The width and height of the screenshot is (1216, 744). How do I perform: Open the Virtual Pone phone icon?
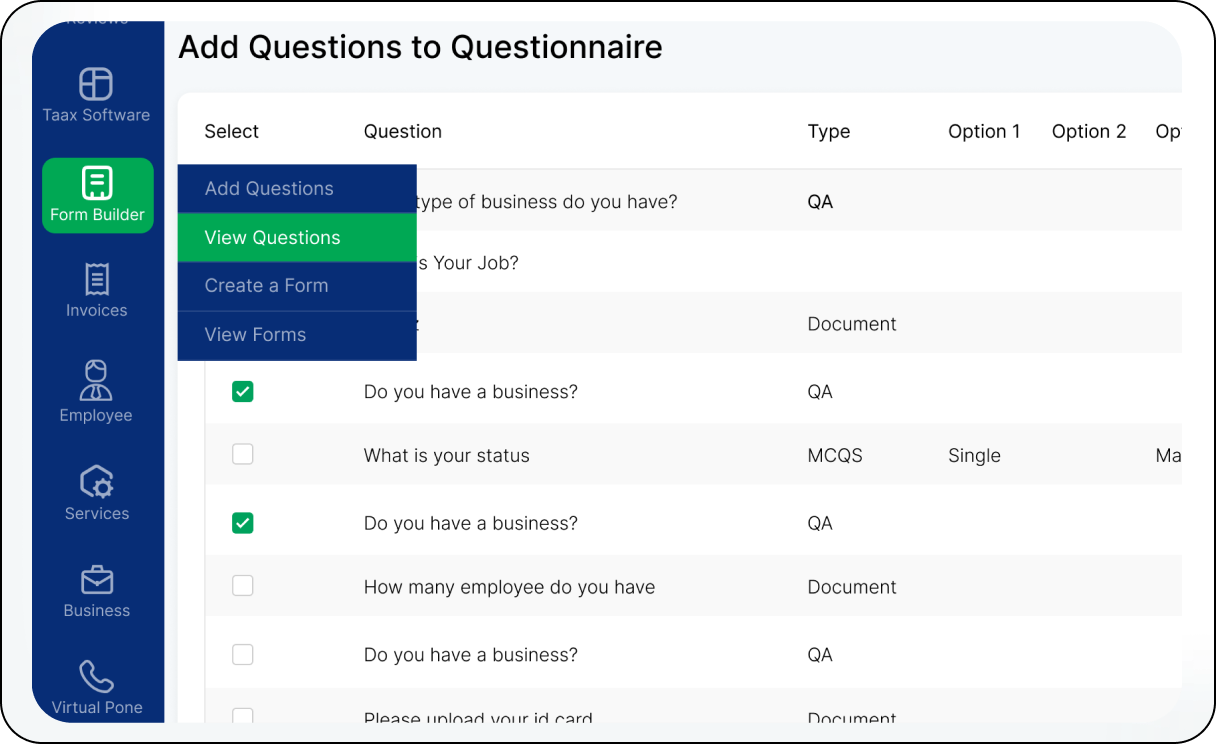click(97, 677)
